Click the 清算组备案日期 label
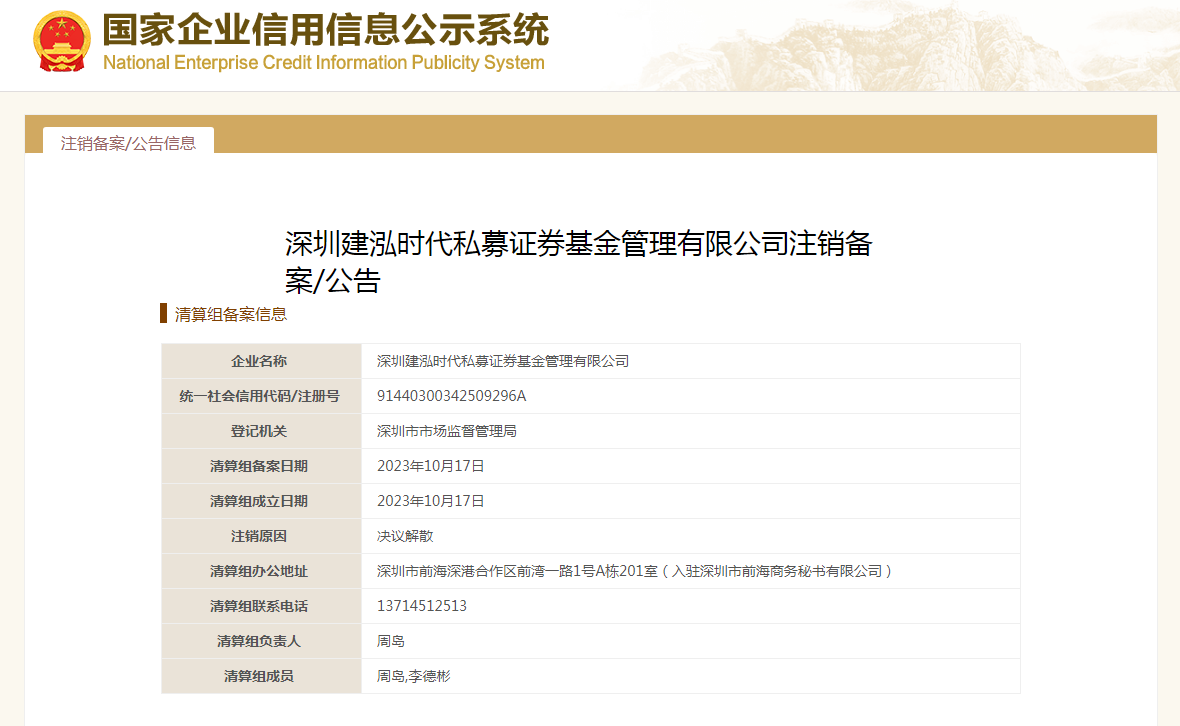 [x=259, y=466]
